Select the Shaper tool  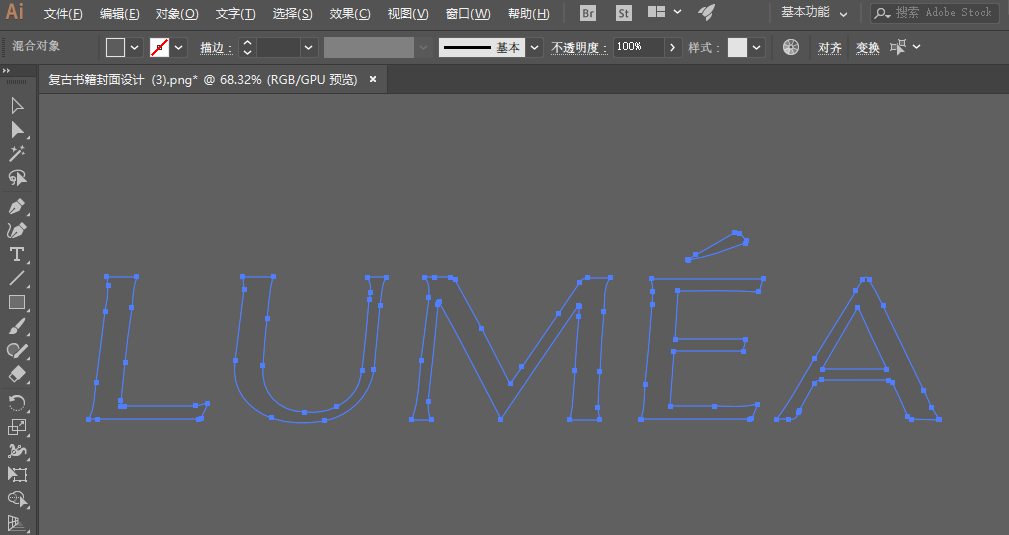[17, 350]
